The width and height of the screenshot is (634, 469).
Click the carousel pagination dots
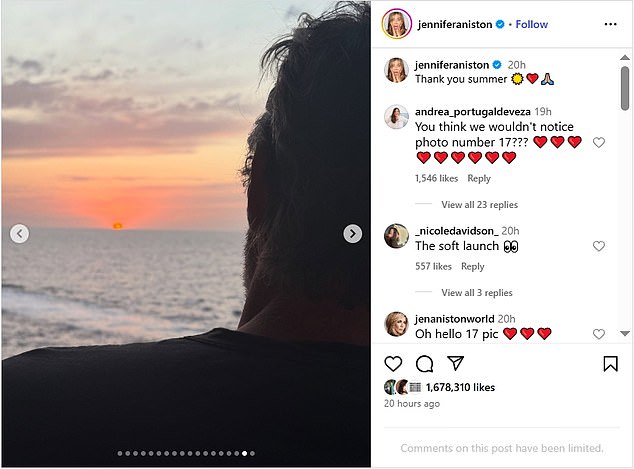pyautogui.click(x=186, y=453)
